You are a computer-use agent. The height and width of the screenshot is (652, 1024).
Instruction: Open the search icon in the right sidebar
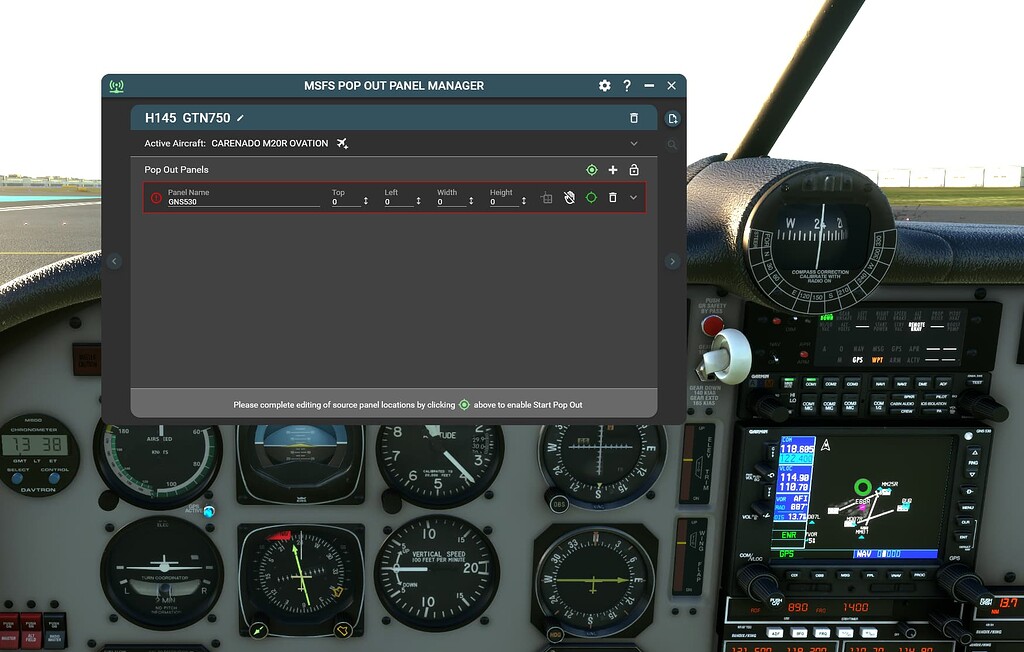(672, 144)
